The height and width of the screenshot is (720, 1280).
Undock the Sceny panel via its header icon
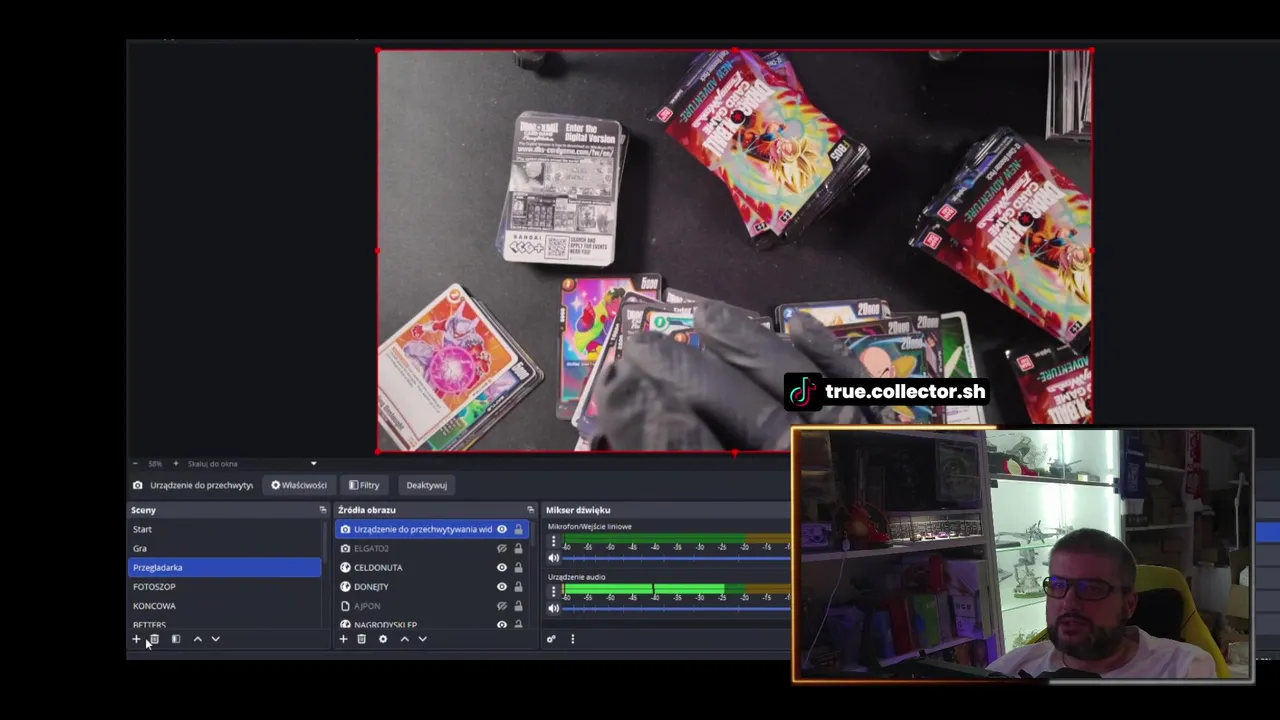[322, 510]
